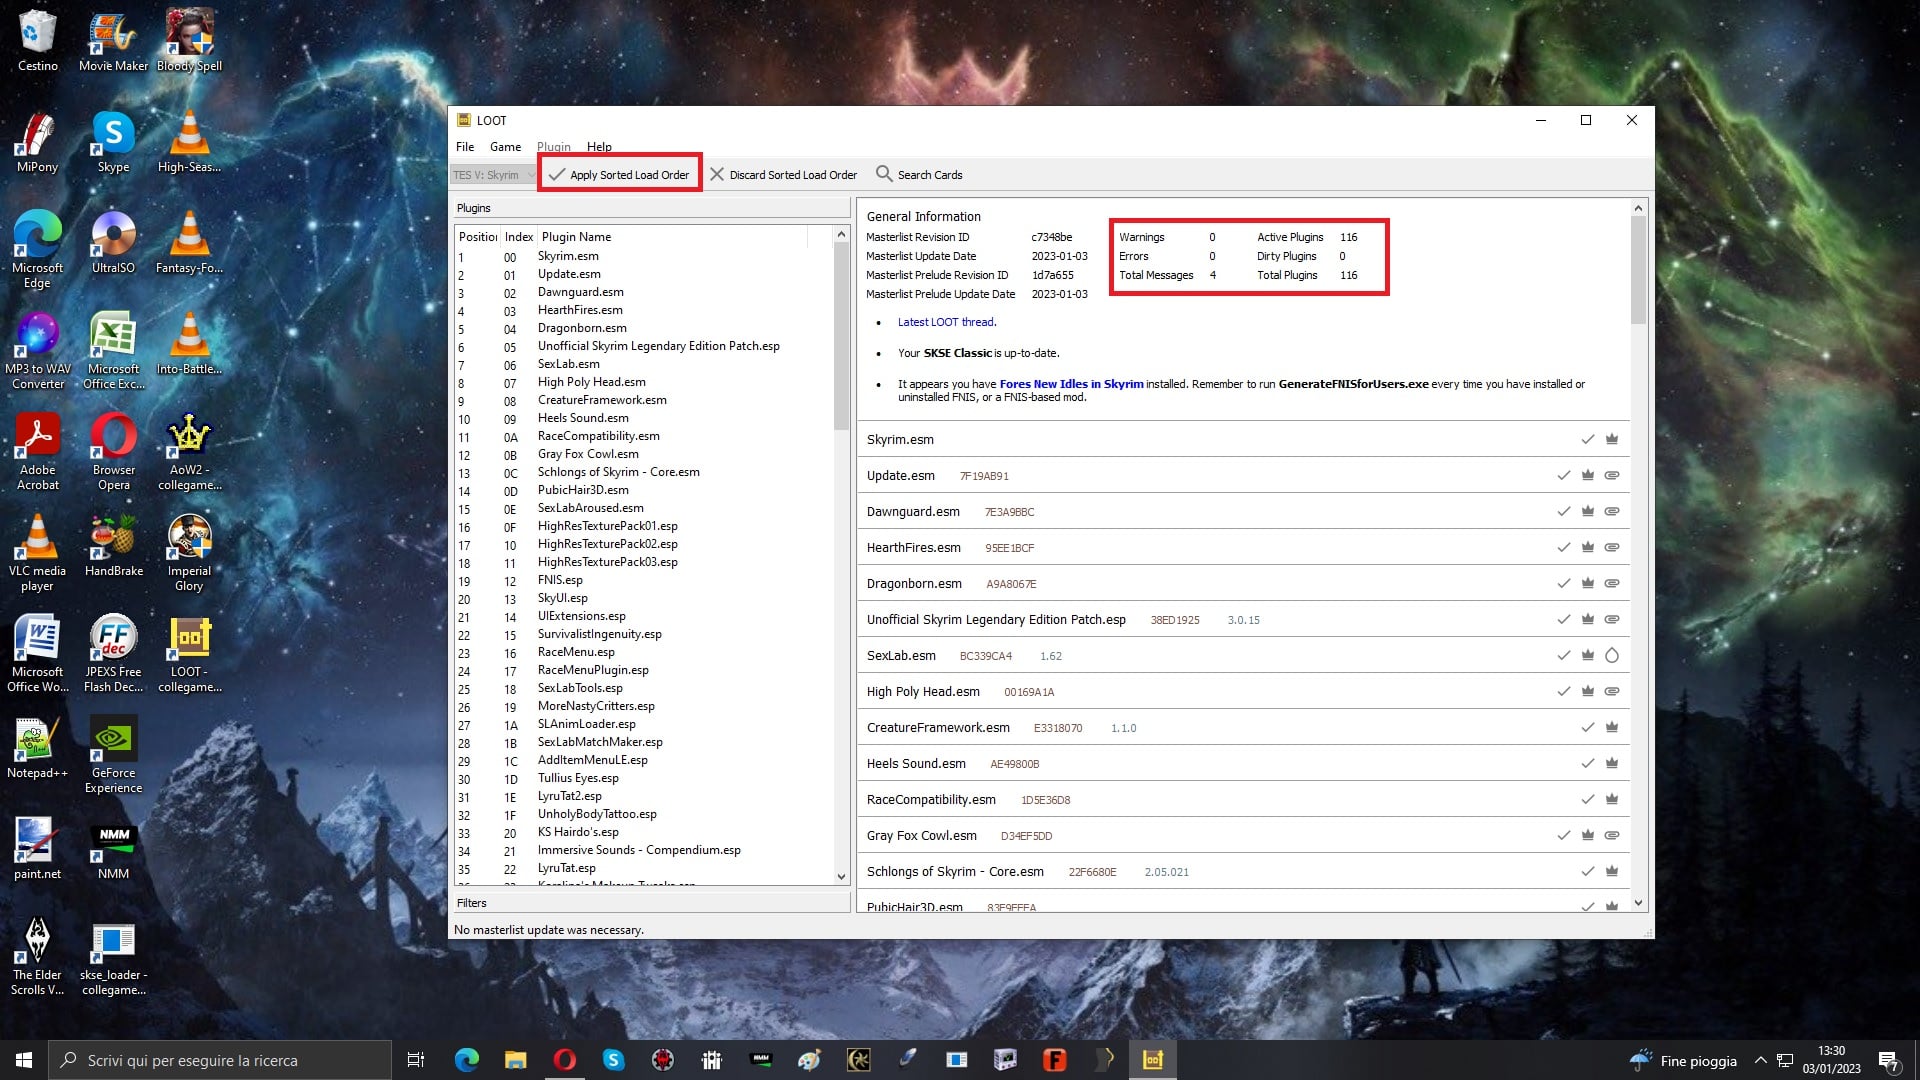This screenshot has width=1920, height=1080.
Task: Click the Windows search box in taskbar
Action: click(220, 1060)
